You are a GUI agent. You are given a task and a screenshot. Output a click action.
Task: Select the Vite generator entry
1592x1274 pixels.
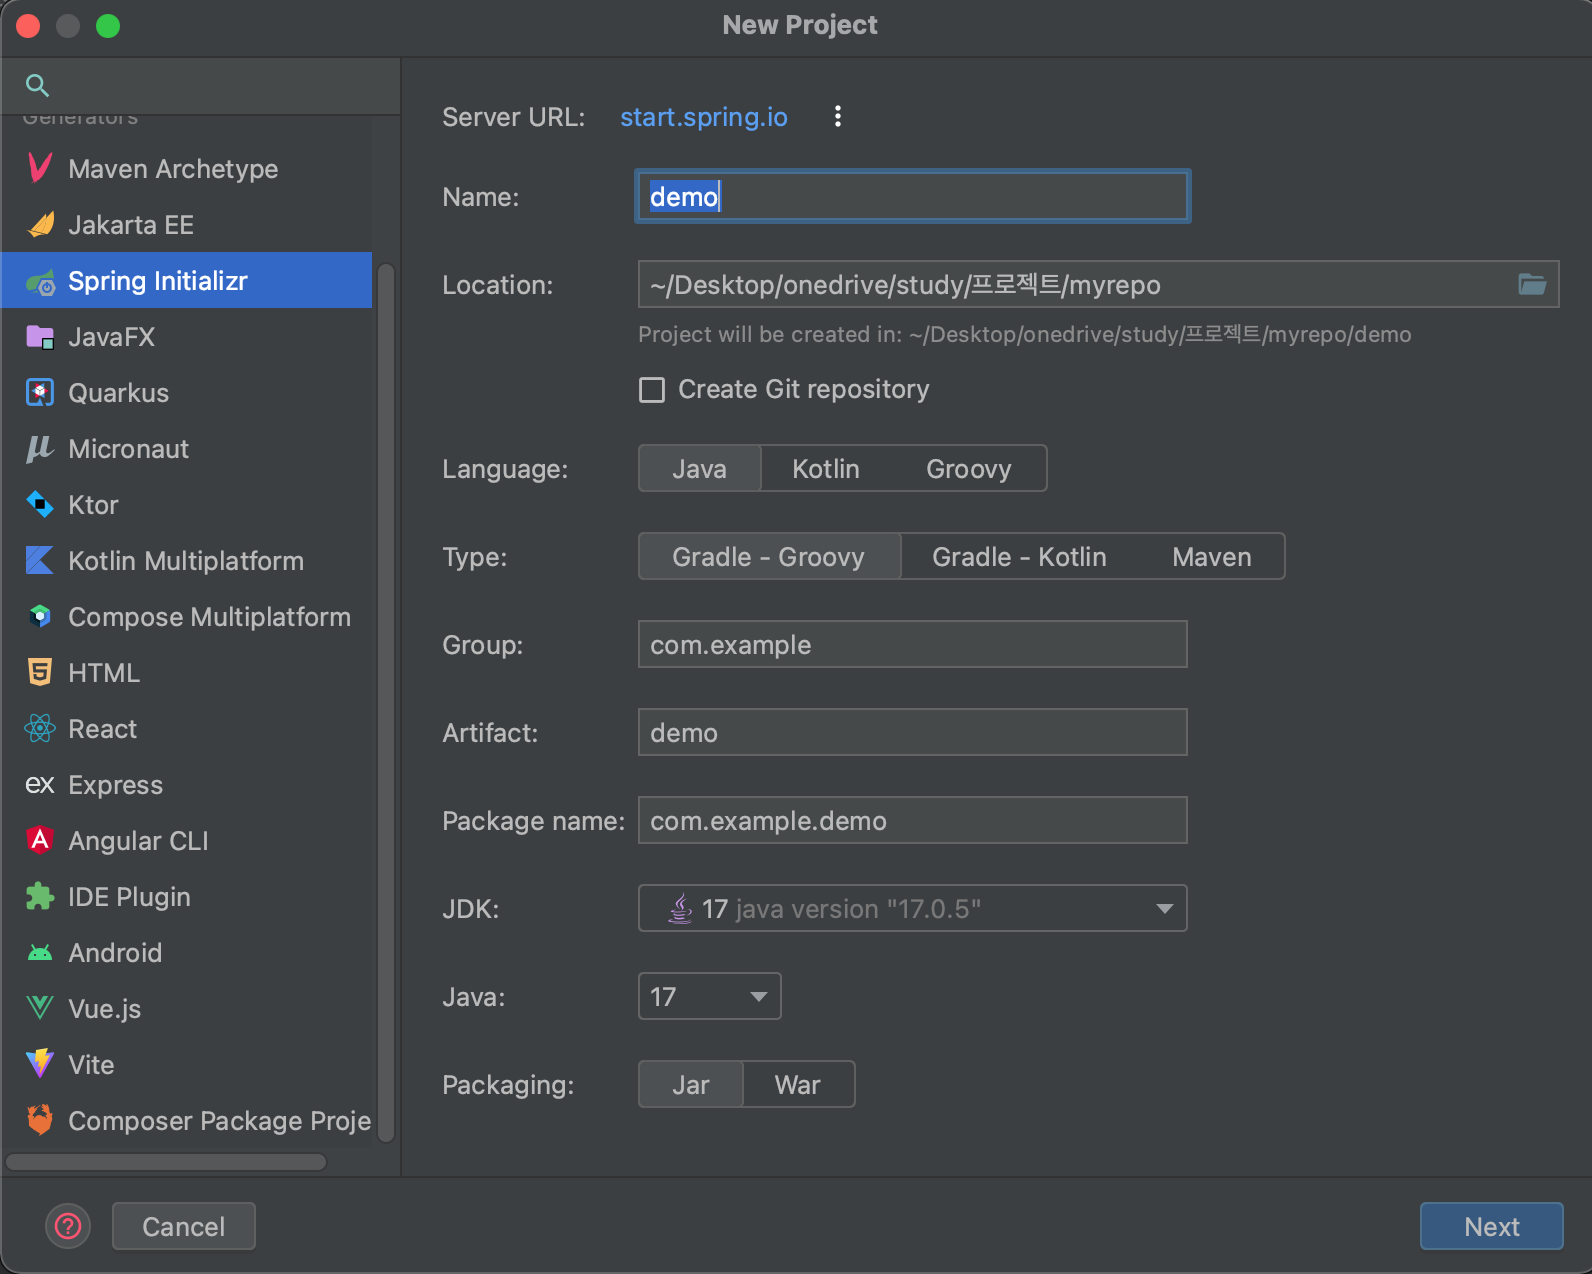pos(187,1065)
